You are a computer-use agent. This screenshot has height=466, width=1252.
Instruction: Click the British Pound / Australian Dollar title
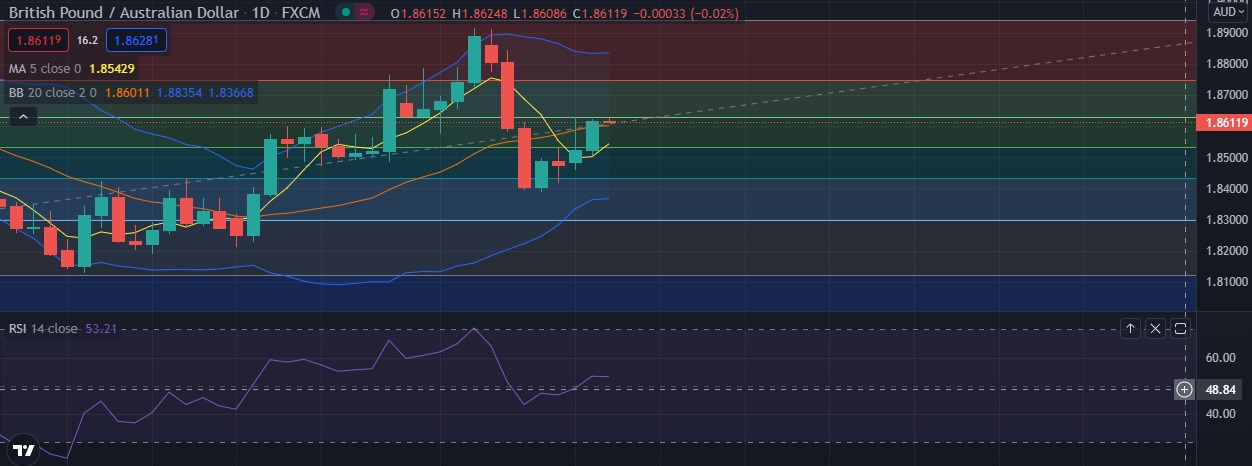coord(124,13)
